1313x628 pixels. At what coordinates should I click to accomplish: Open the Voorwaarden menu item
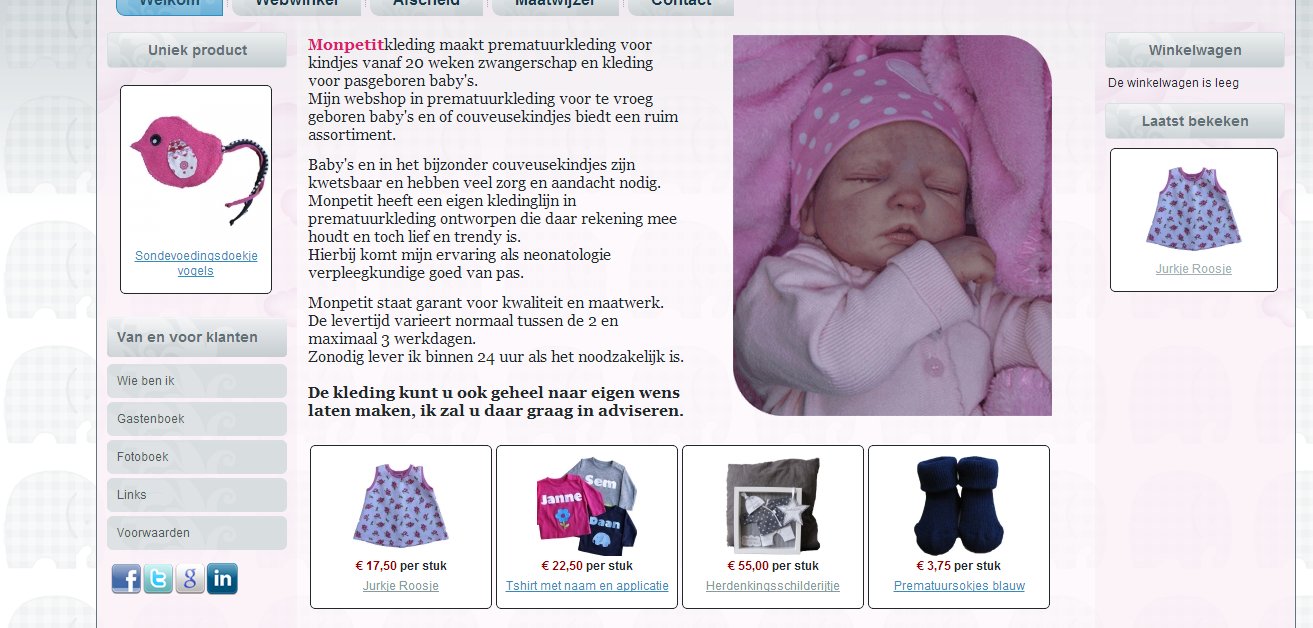pyautogui.click(x=197, y=533)
